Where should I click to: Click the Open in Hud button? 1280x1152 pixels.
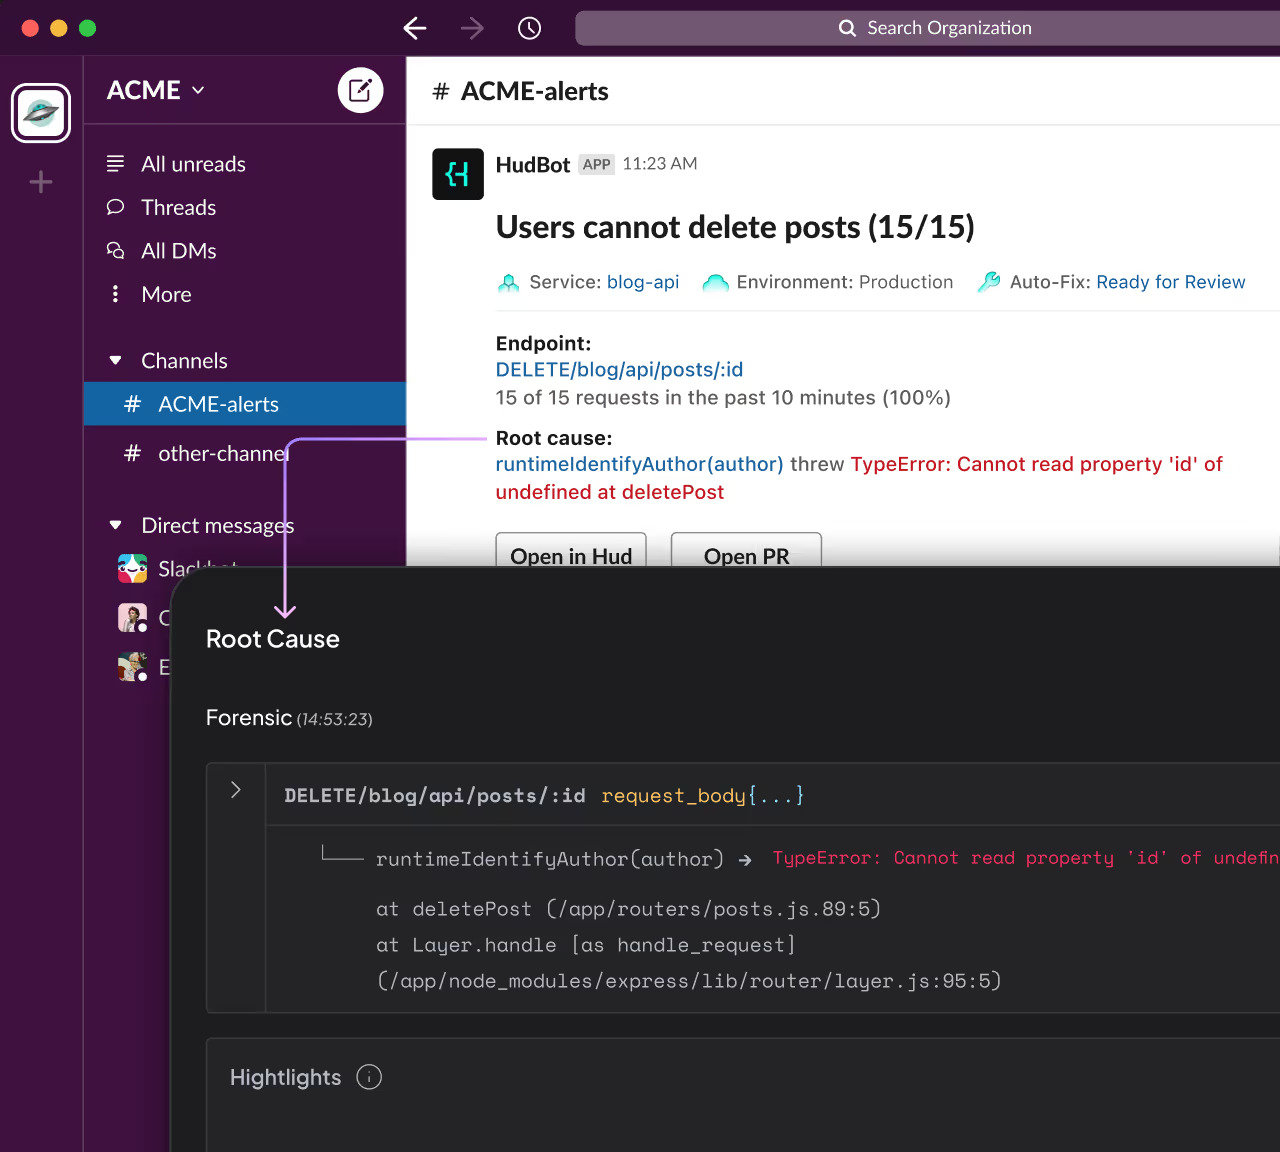click(571, 556)
